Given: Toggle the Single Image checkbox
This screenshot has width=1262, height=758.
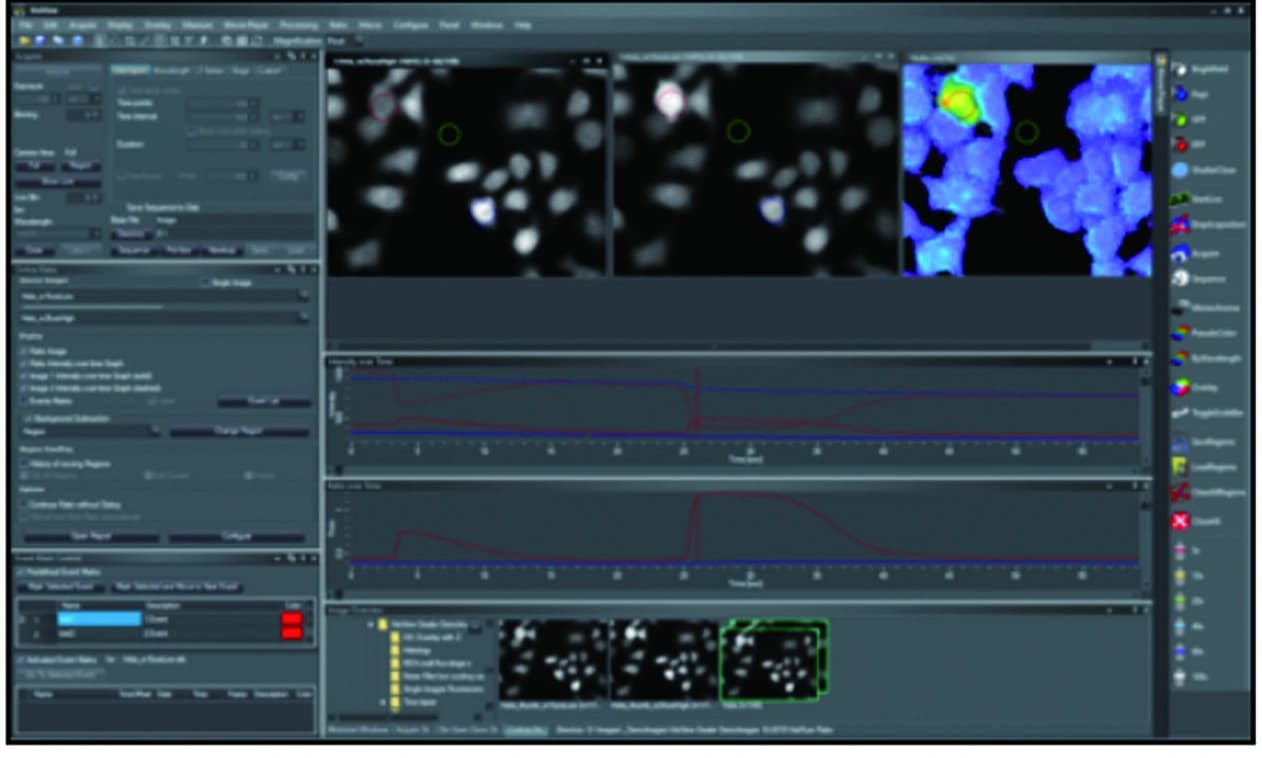Looking at the screenshot, I should (x=206, y=283).
